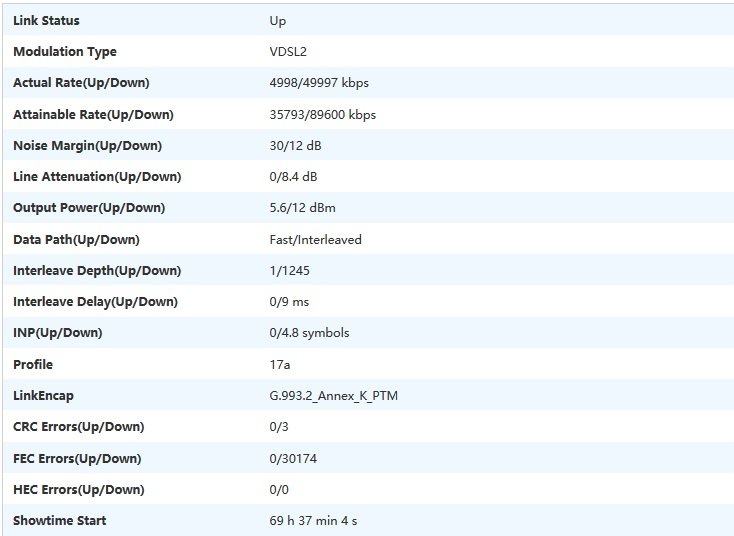Screen dimensions: 734x536
Task: Click the "Link Status" label
Action: [x=46, y=21]
